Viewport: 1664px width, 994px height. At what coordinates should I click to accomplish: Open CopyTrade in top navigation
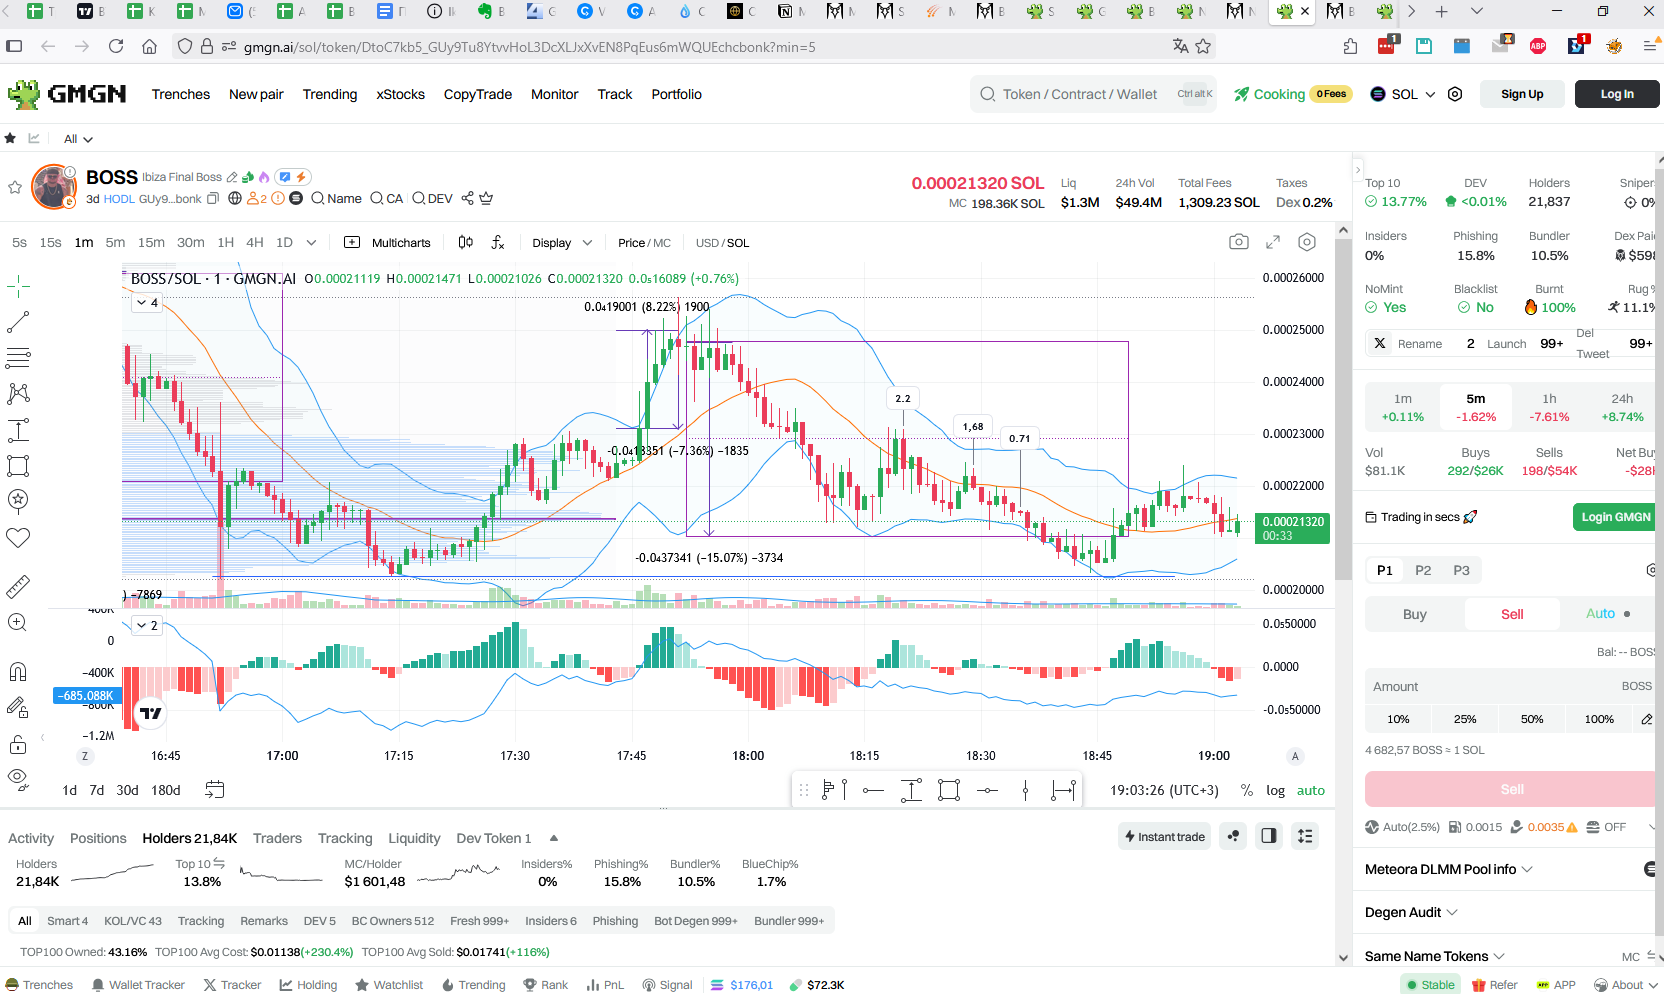(478, 94)
